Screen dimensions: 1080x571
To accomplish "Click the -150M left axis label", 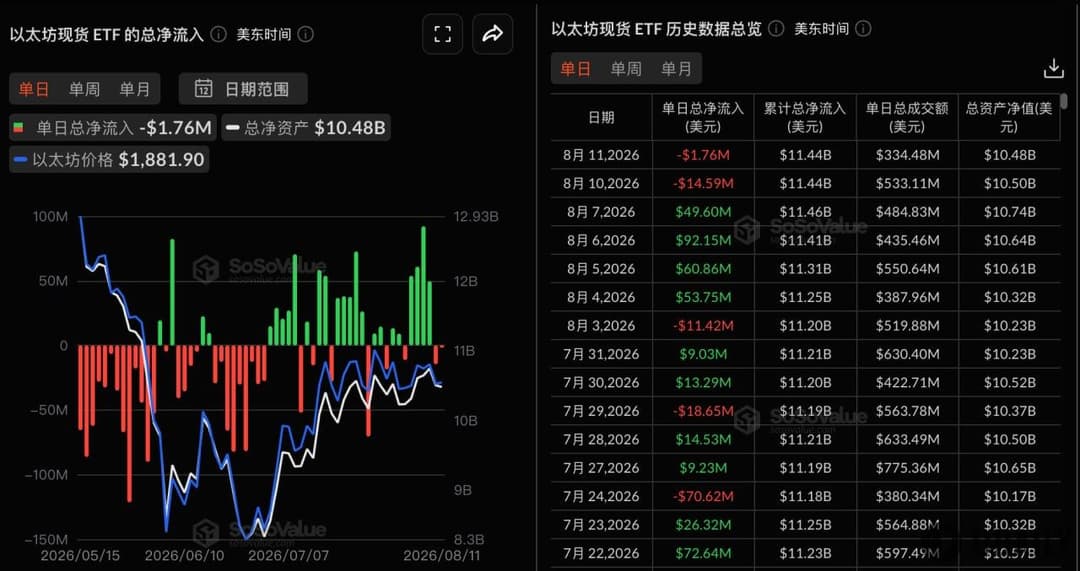I will (x=45, y=539).
